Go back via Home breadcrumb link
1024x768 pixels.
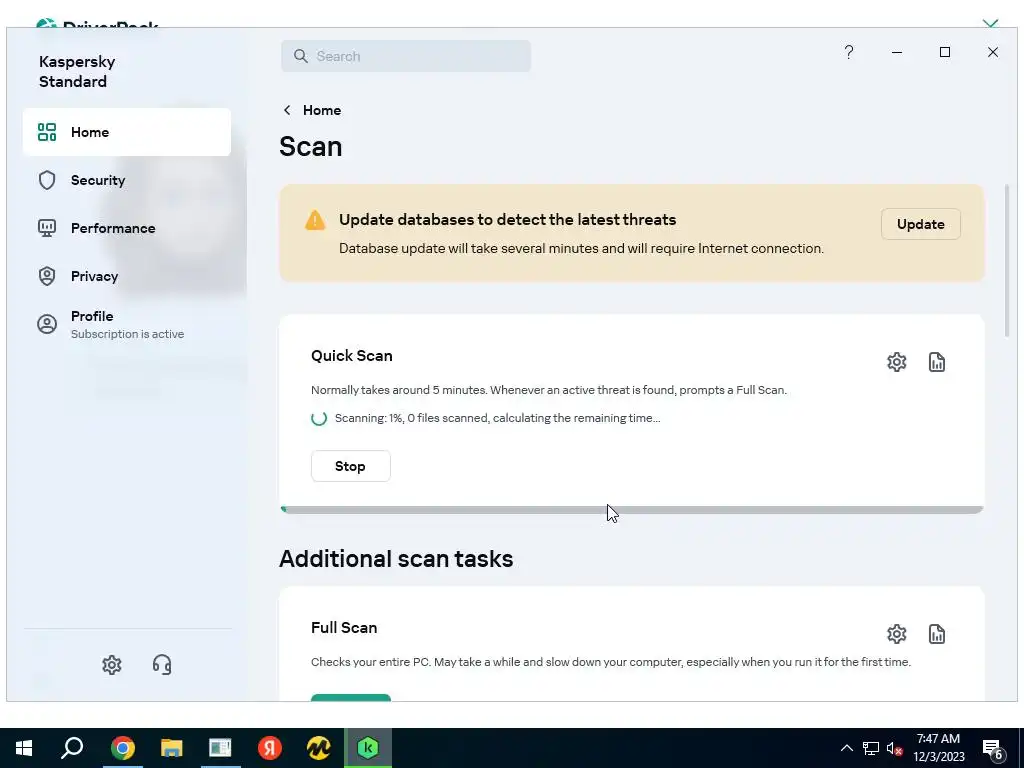[322, 110]
